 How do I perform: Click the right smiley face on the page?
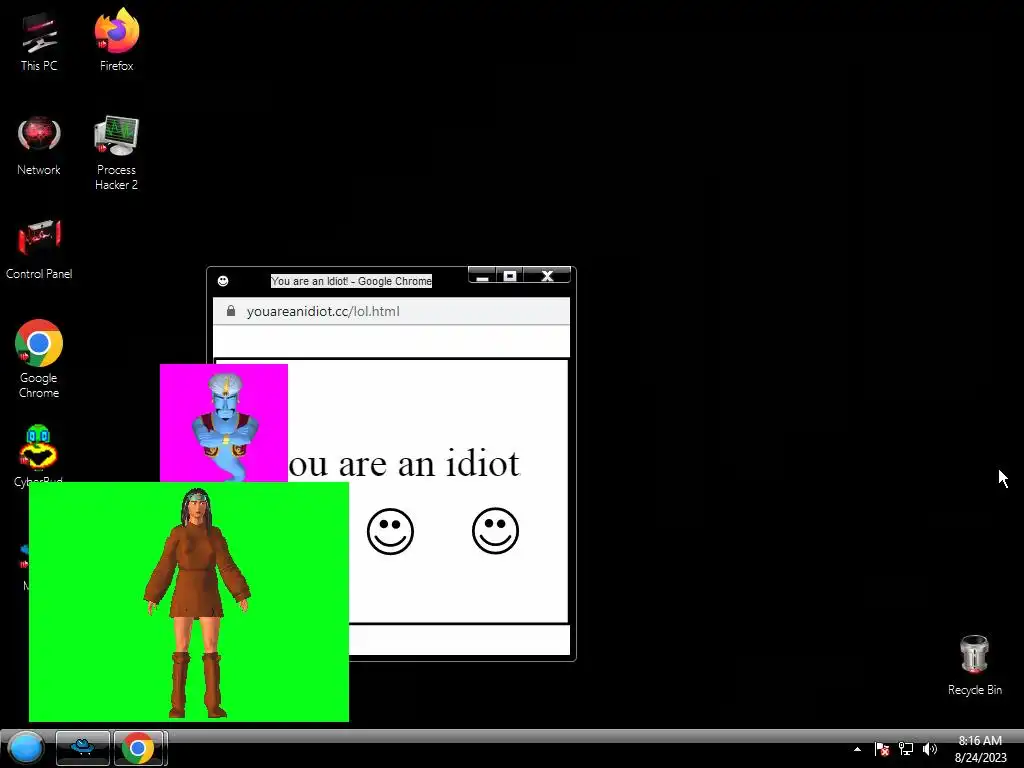pos(495,530)
